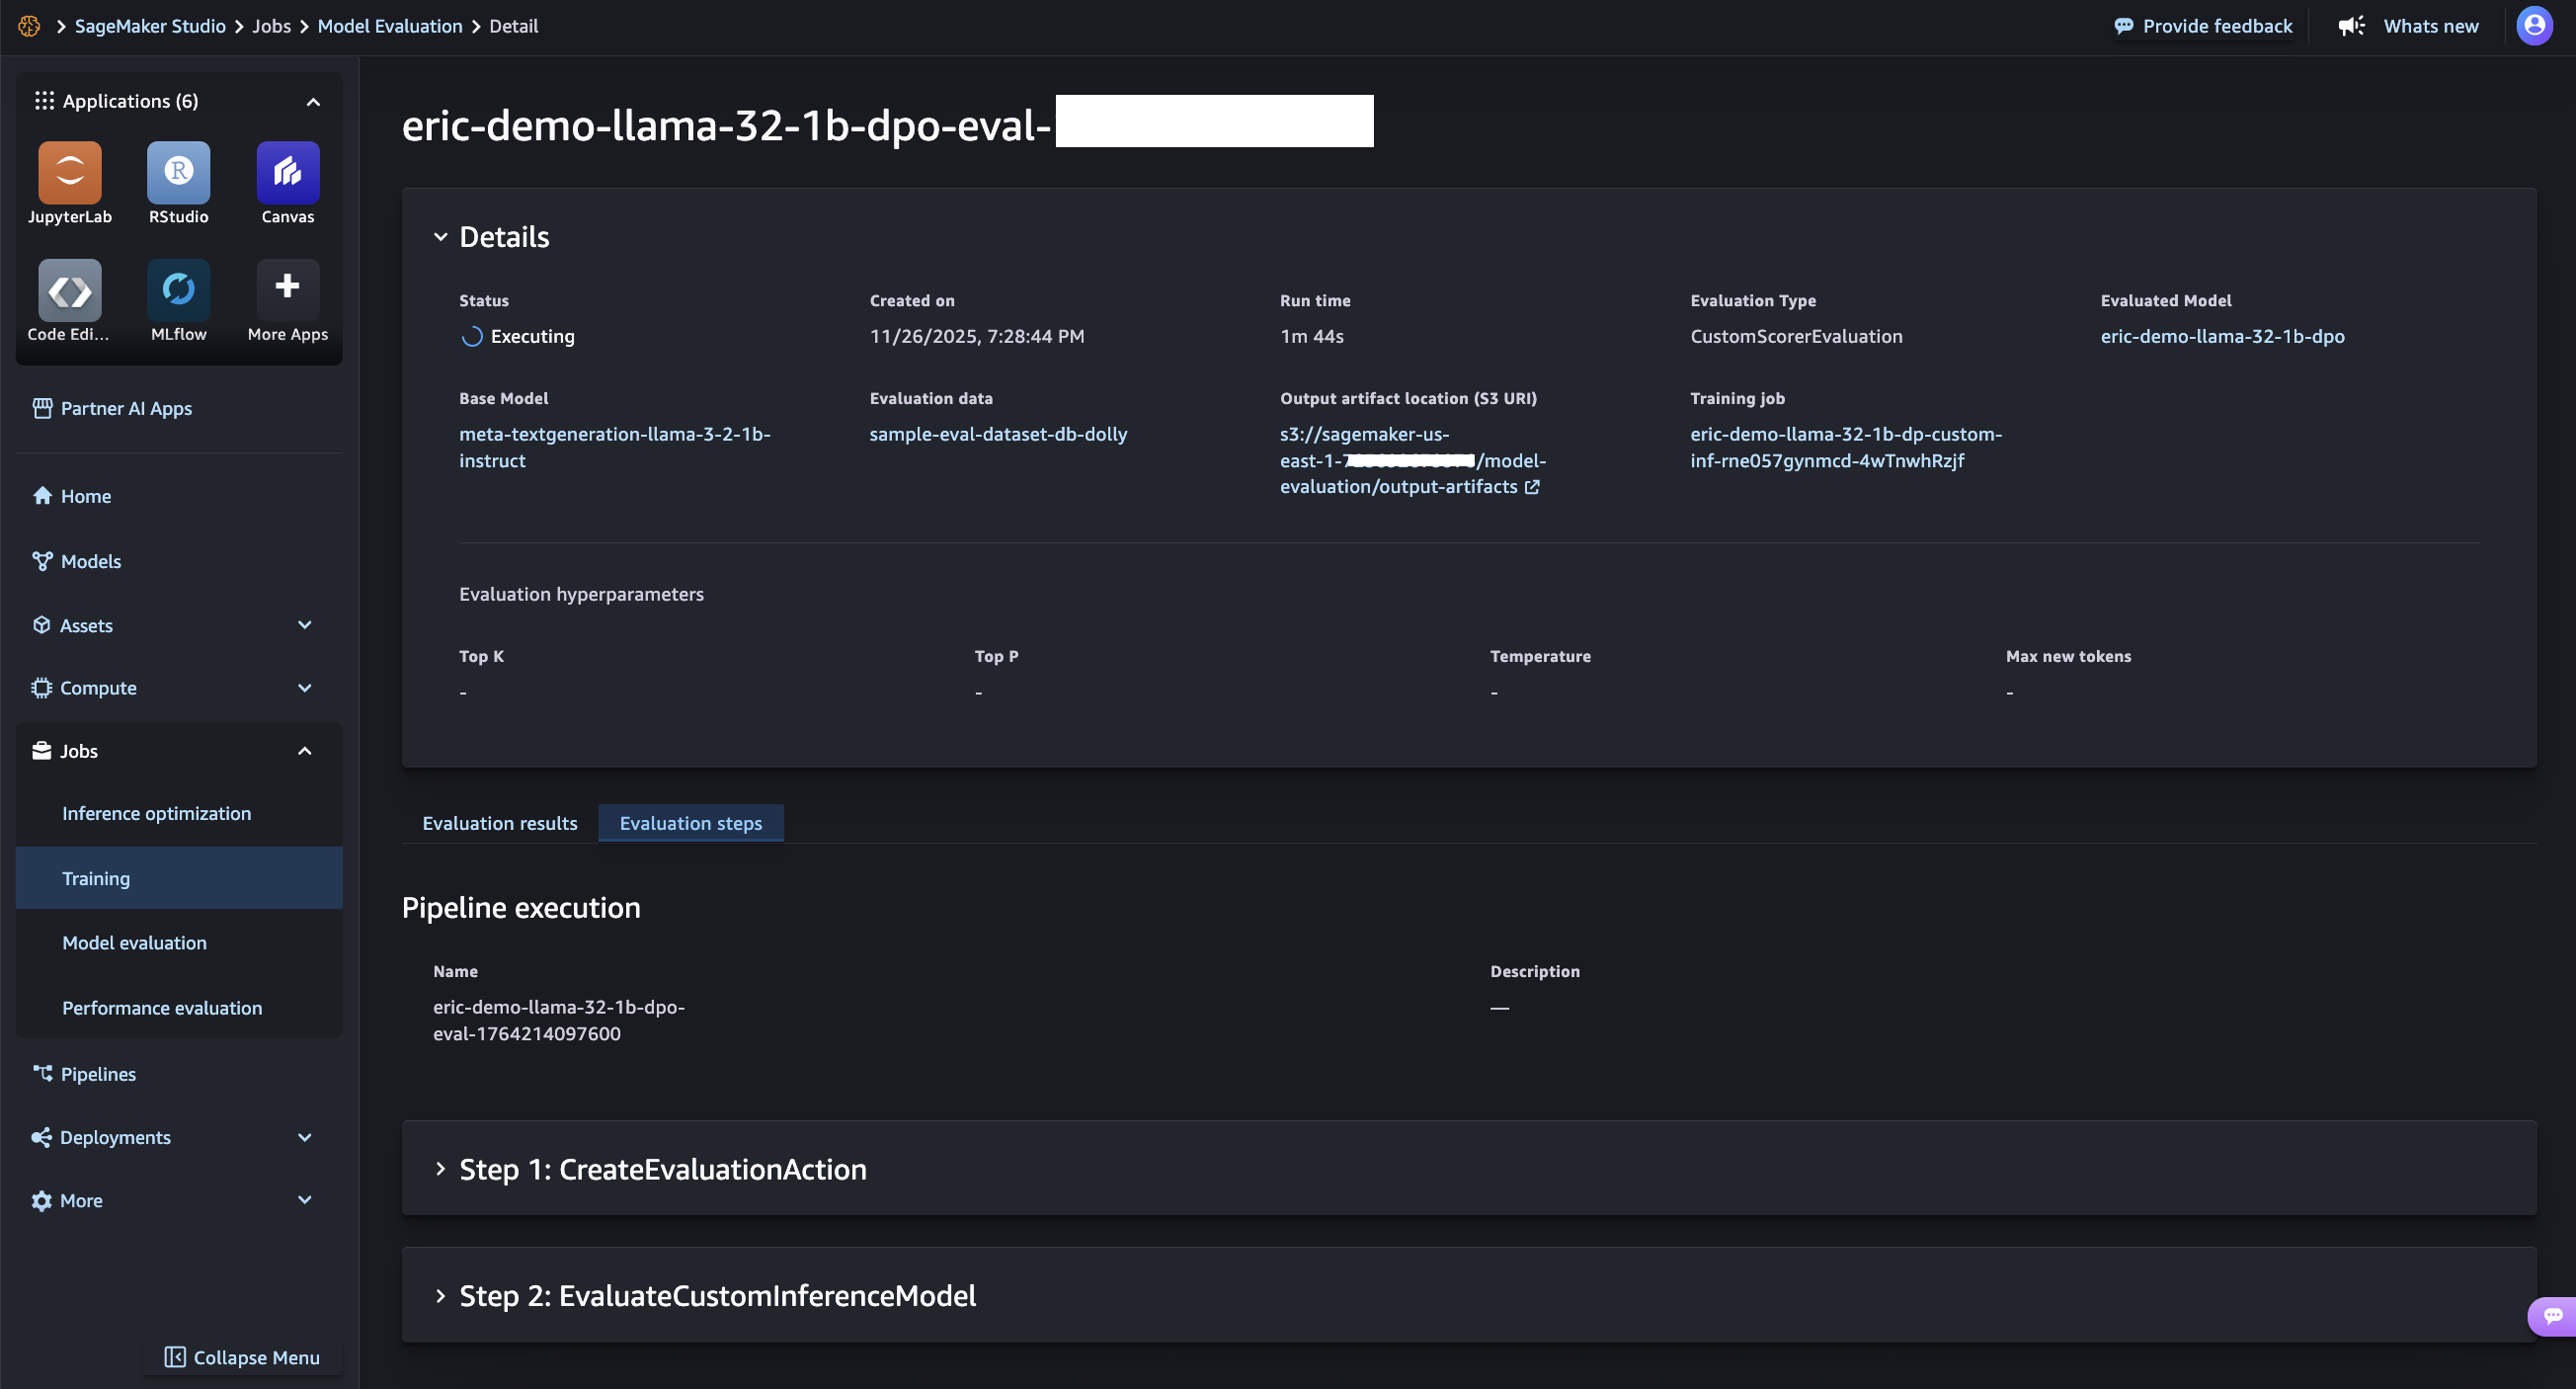Click the page title eric-demo-llama-32-1b-dpo-eval
The height and width of the screenshot is (1389, 2576).
[726, 125]
